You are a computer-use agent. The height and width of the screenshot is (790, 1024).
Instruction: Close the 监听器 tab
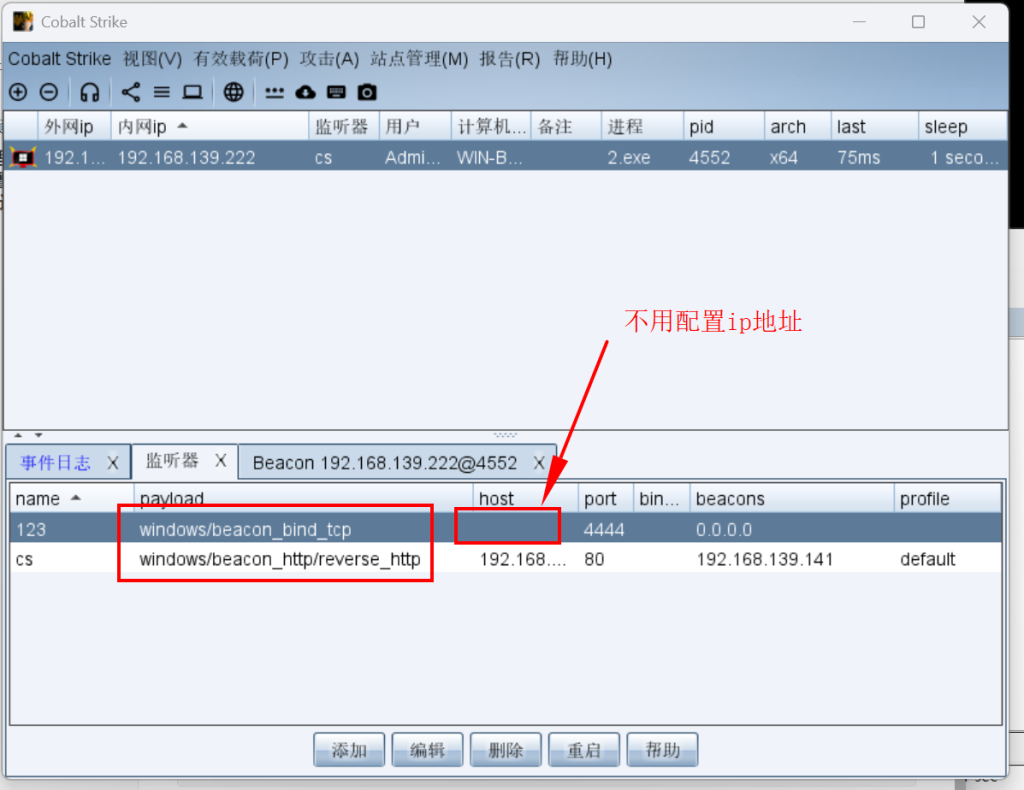pyautogui.click(x=221, y=461)
